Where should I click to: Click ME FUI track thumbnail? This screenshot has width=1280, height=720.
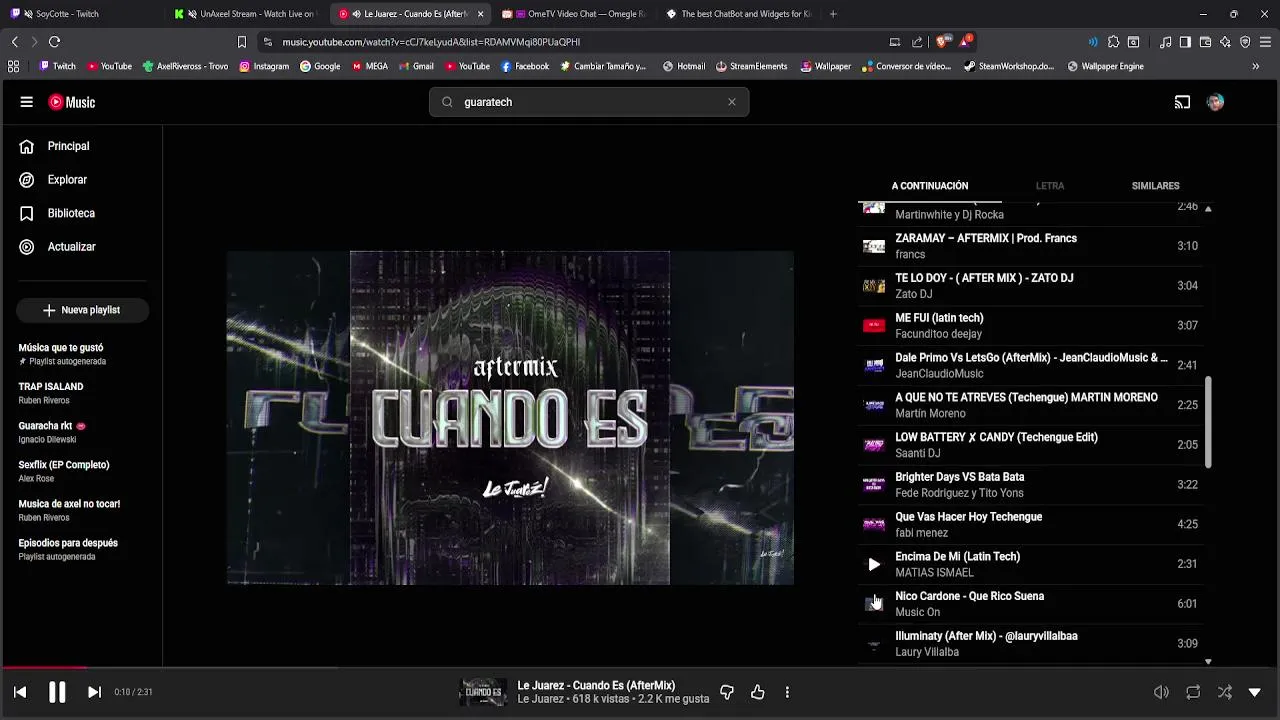click(874, 325)
